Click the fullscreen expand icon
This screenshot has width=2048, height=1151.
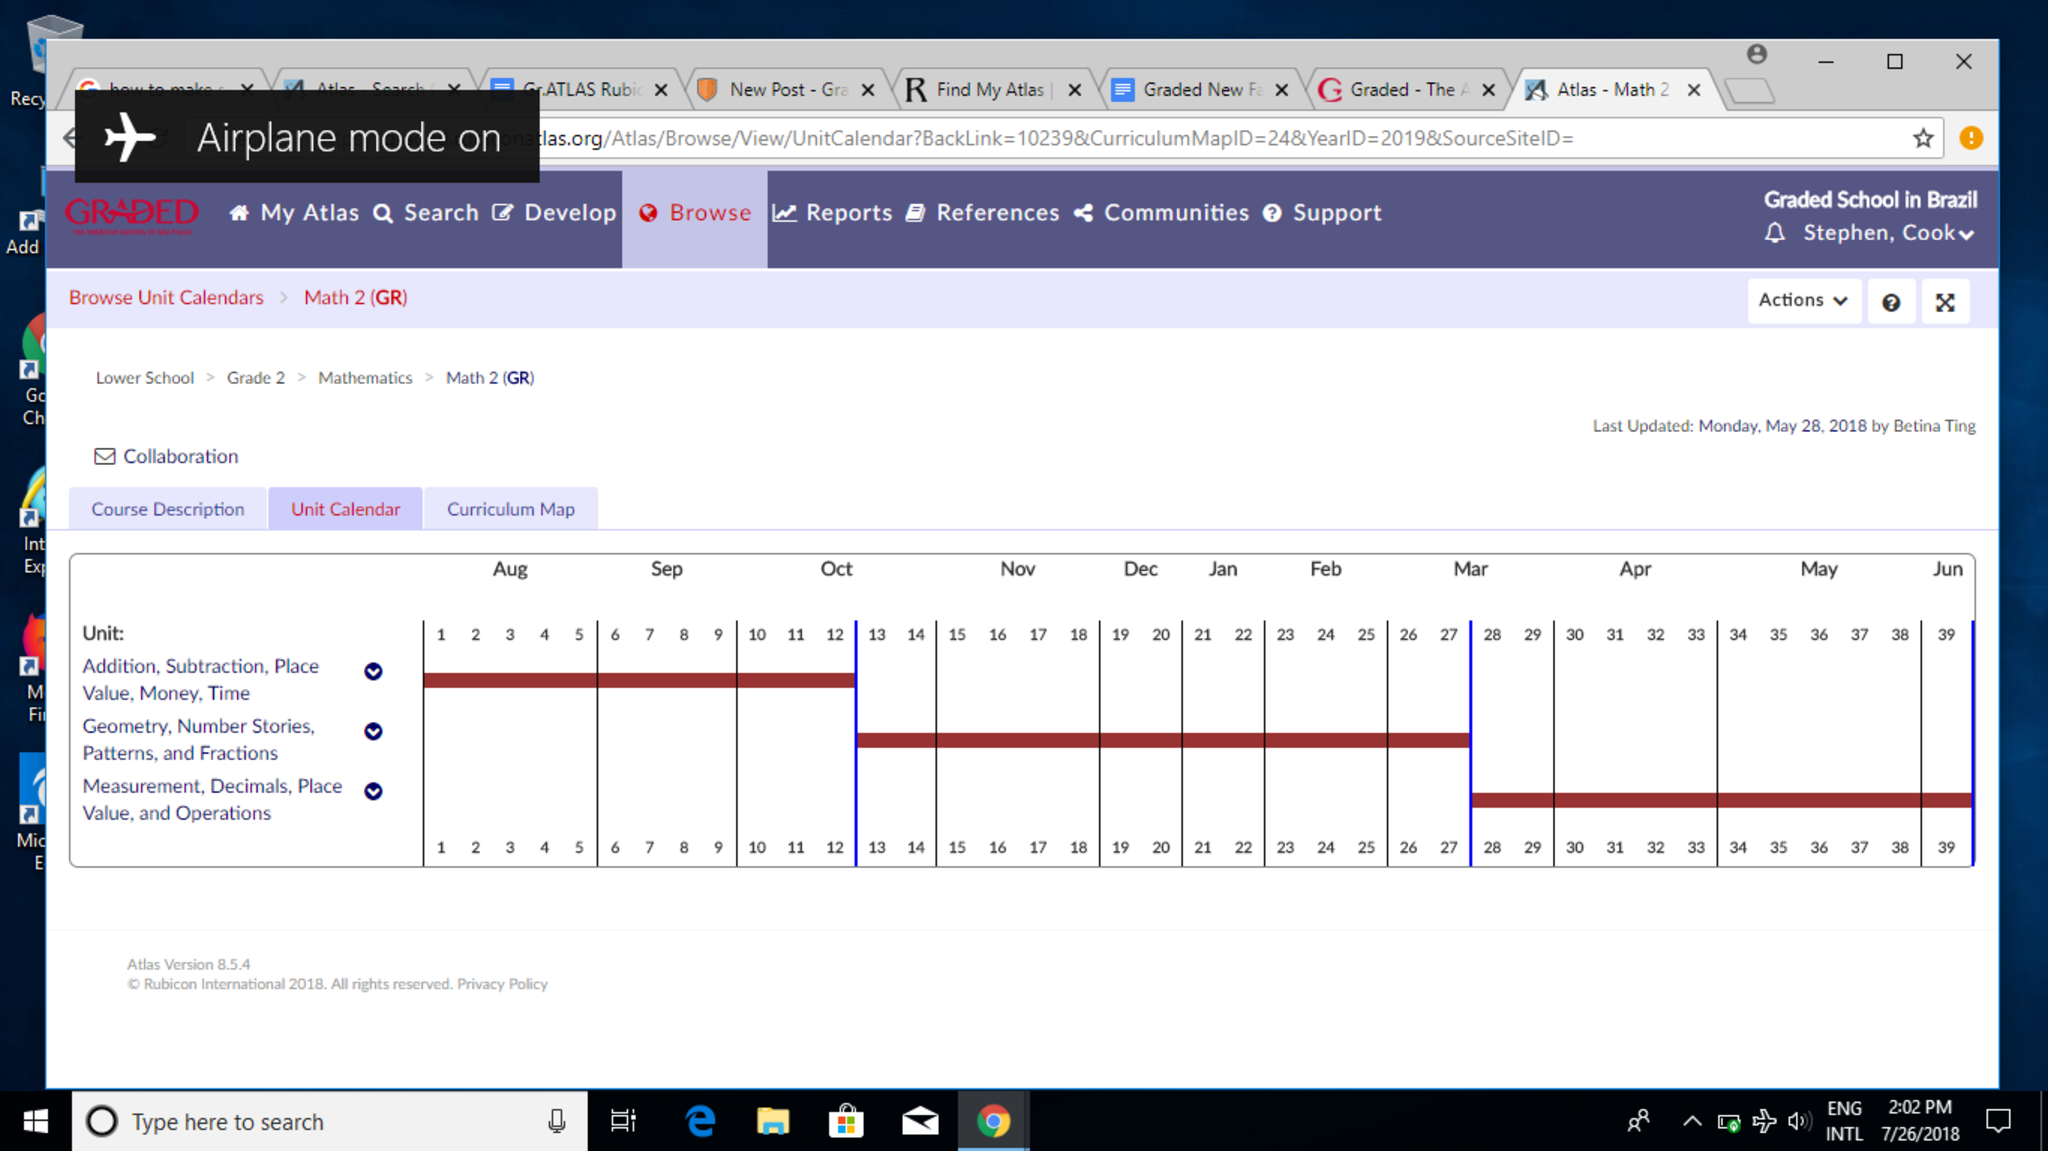click(1944, 302)
